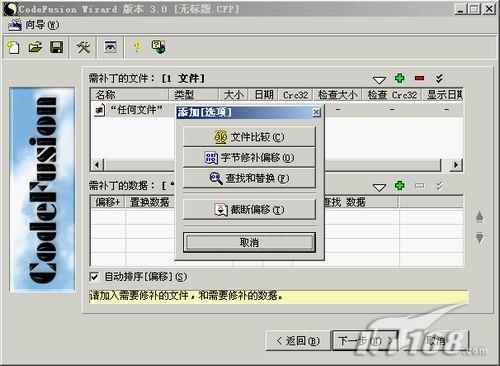The image size is (500, 366).
Task: Click the move up arrow icon
Action: point(480,216)
